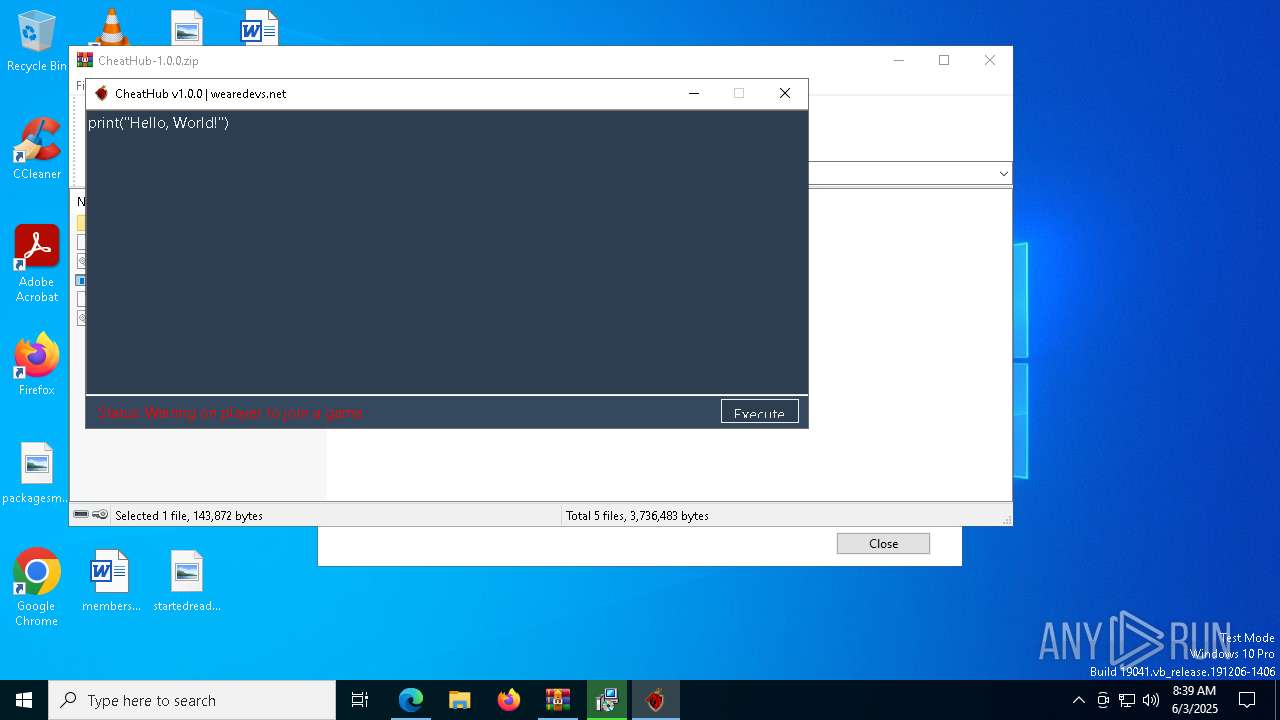
Task: Select Adobe Acrobat desktop shortcut
Action: pos(37,264)
